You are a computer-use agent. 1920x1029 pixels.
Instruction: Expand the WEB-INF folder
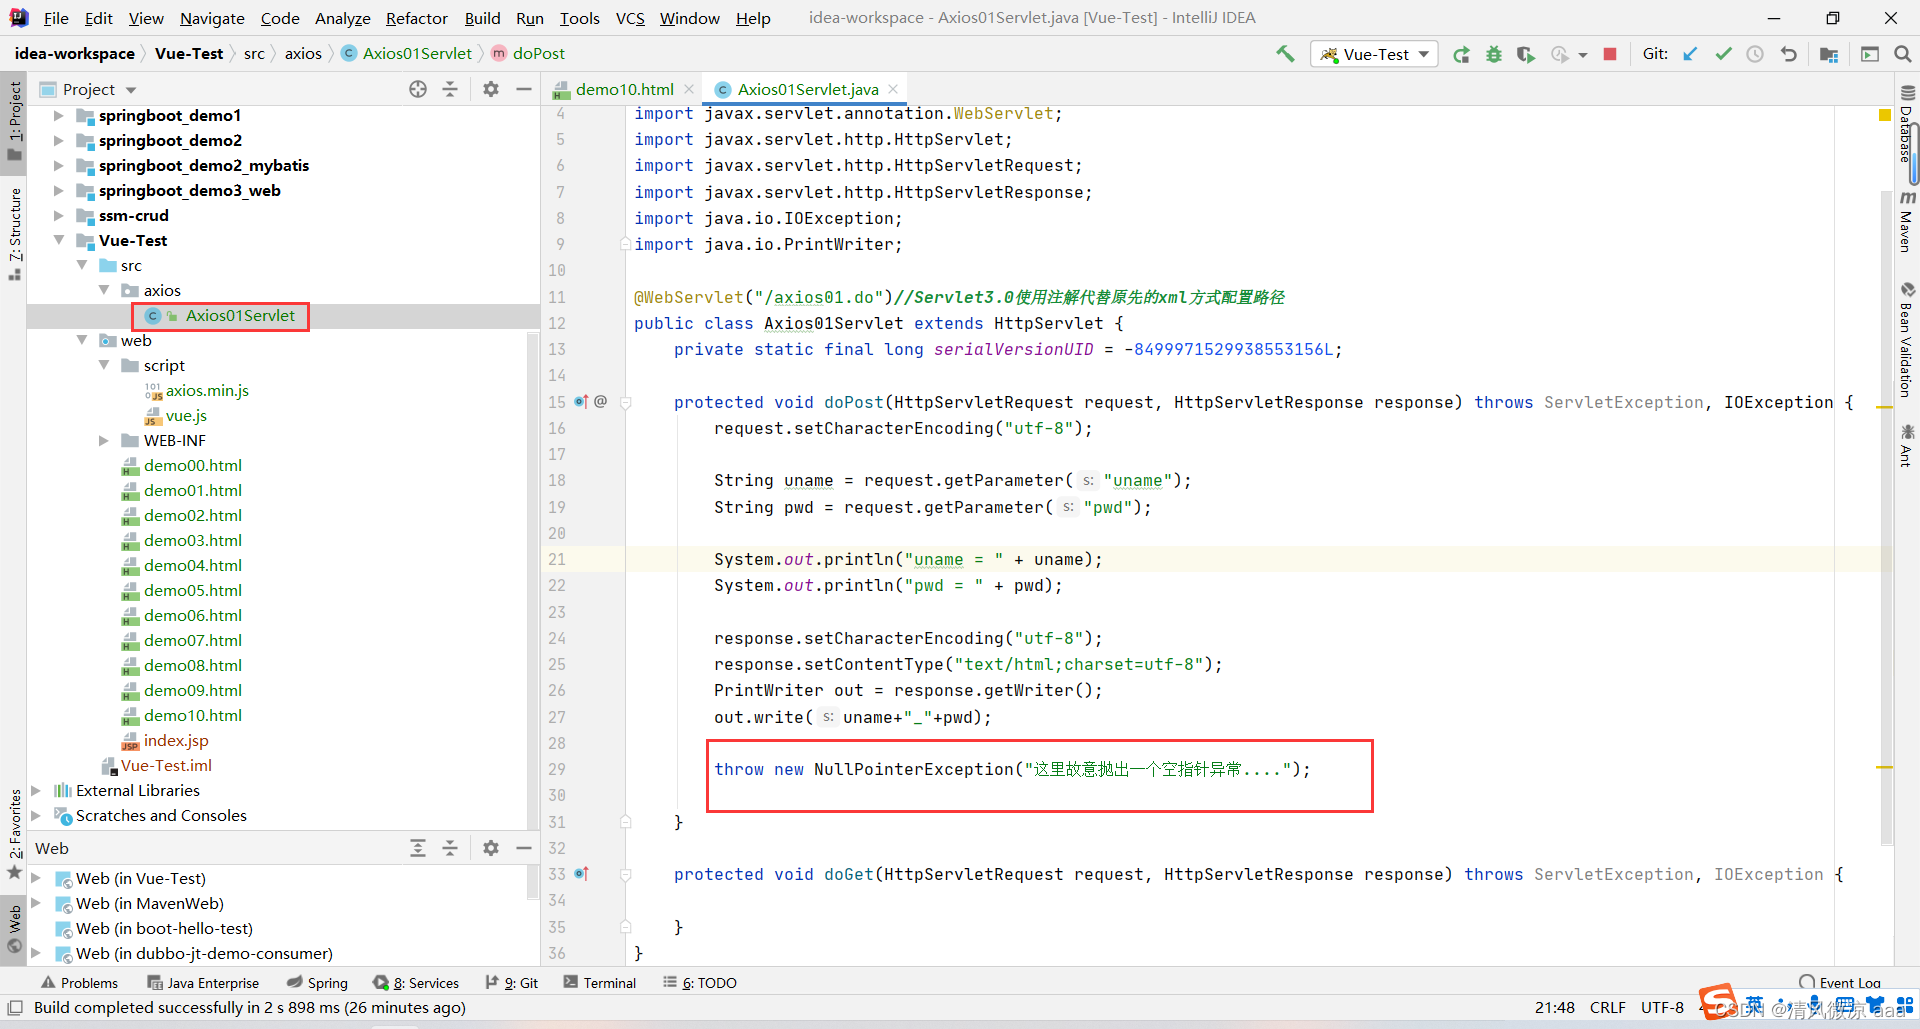(x=103, y=441)
